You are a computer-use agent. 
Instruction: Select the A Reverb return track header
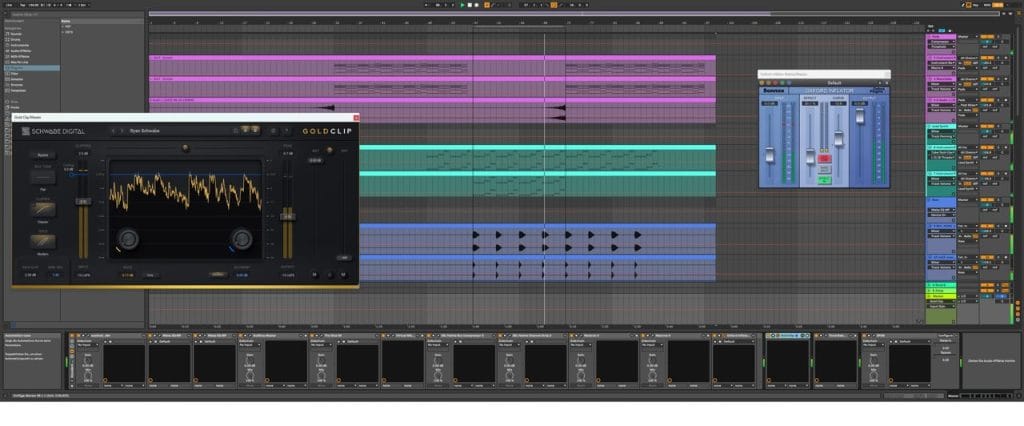point(940,286)
